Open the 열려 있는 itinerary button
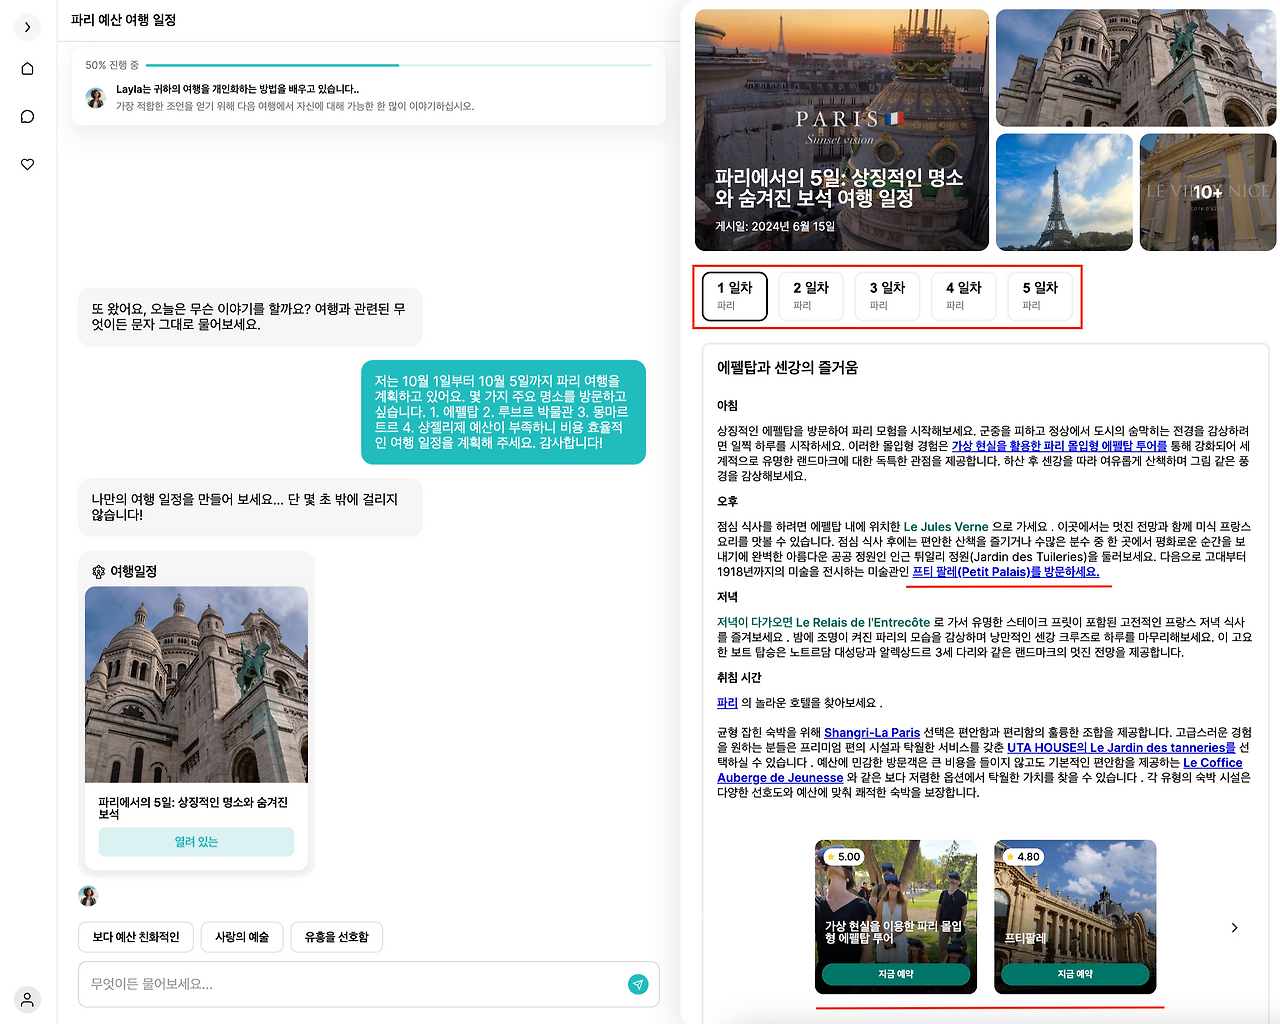 pyautogui.click(x=196, y=842)
